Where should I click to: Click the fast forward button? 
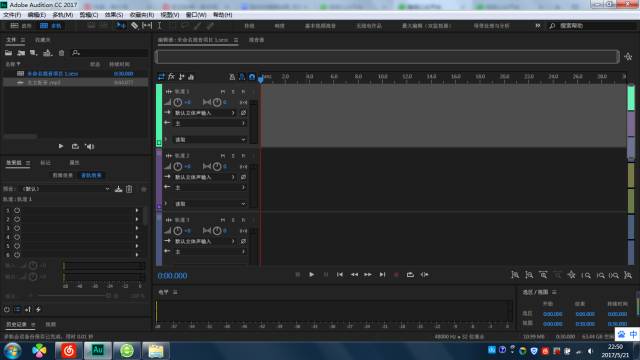[368, 275]
